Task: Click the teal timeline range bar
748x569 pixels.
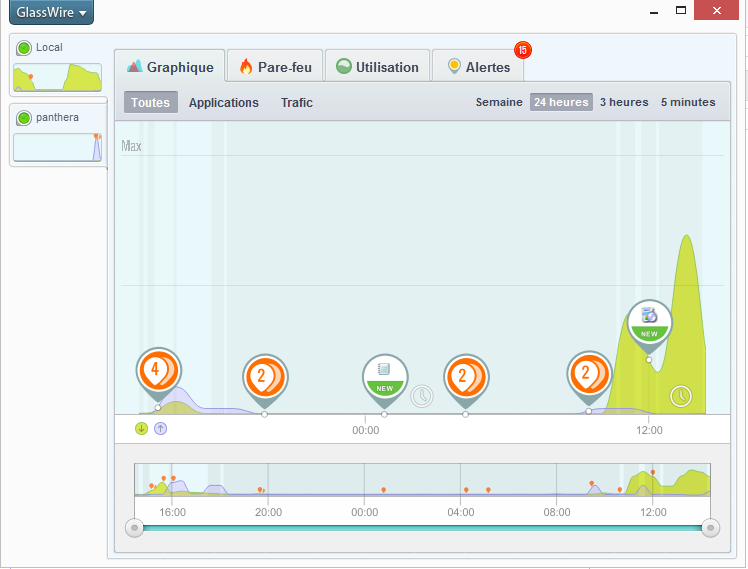Action: pyautogui.click(x=422, y=528)
